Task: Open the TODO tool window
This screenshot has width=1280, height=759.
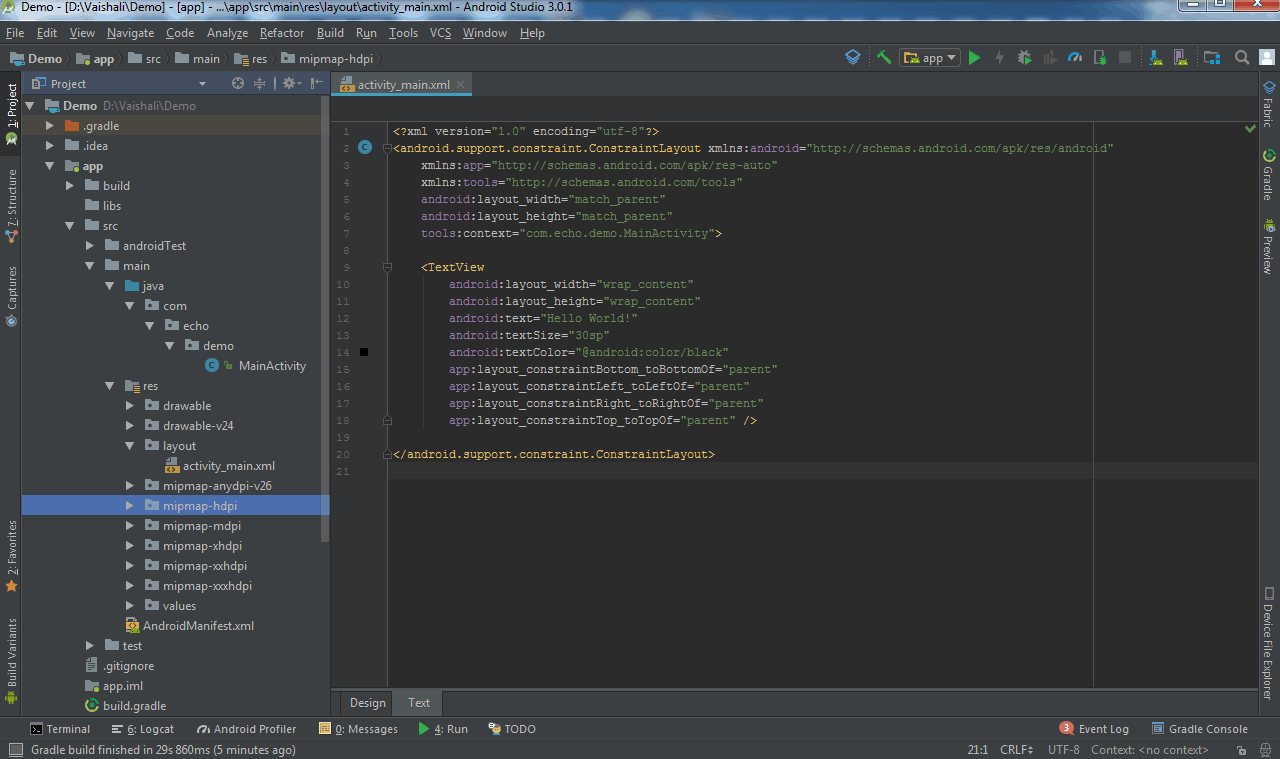Action: coord(511,729)
